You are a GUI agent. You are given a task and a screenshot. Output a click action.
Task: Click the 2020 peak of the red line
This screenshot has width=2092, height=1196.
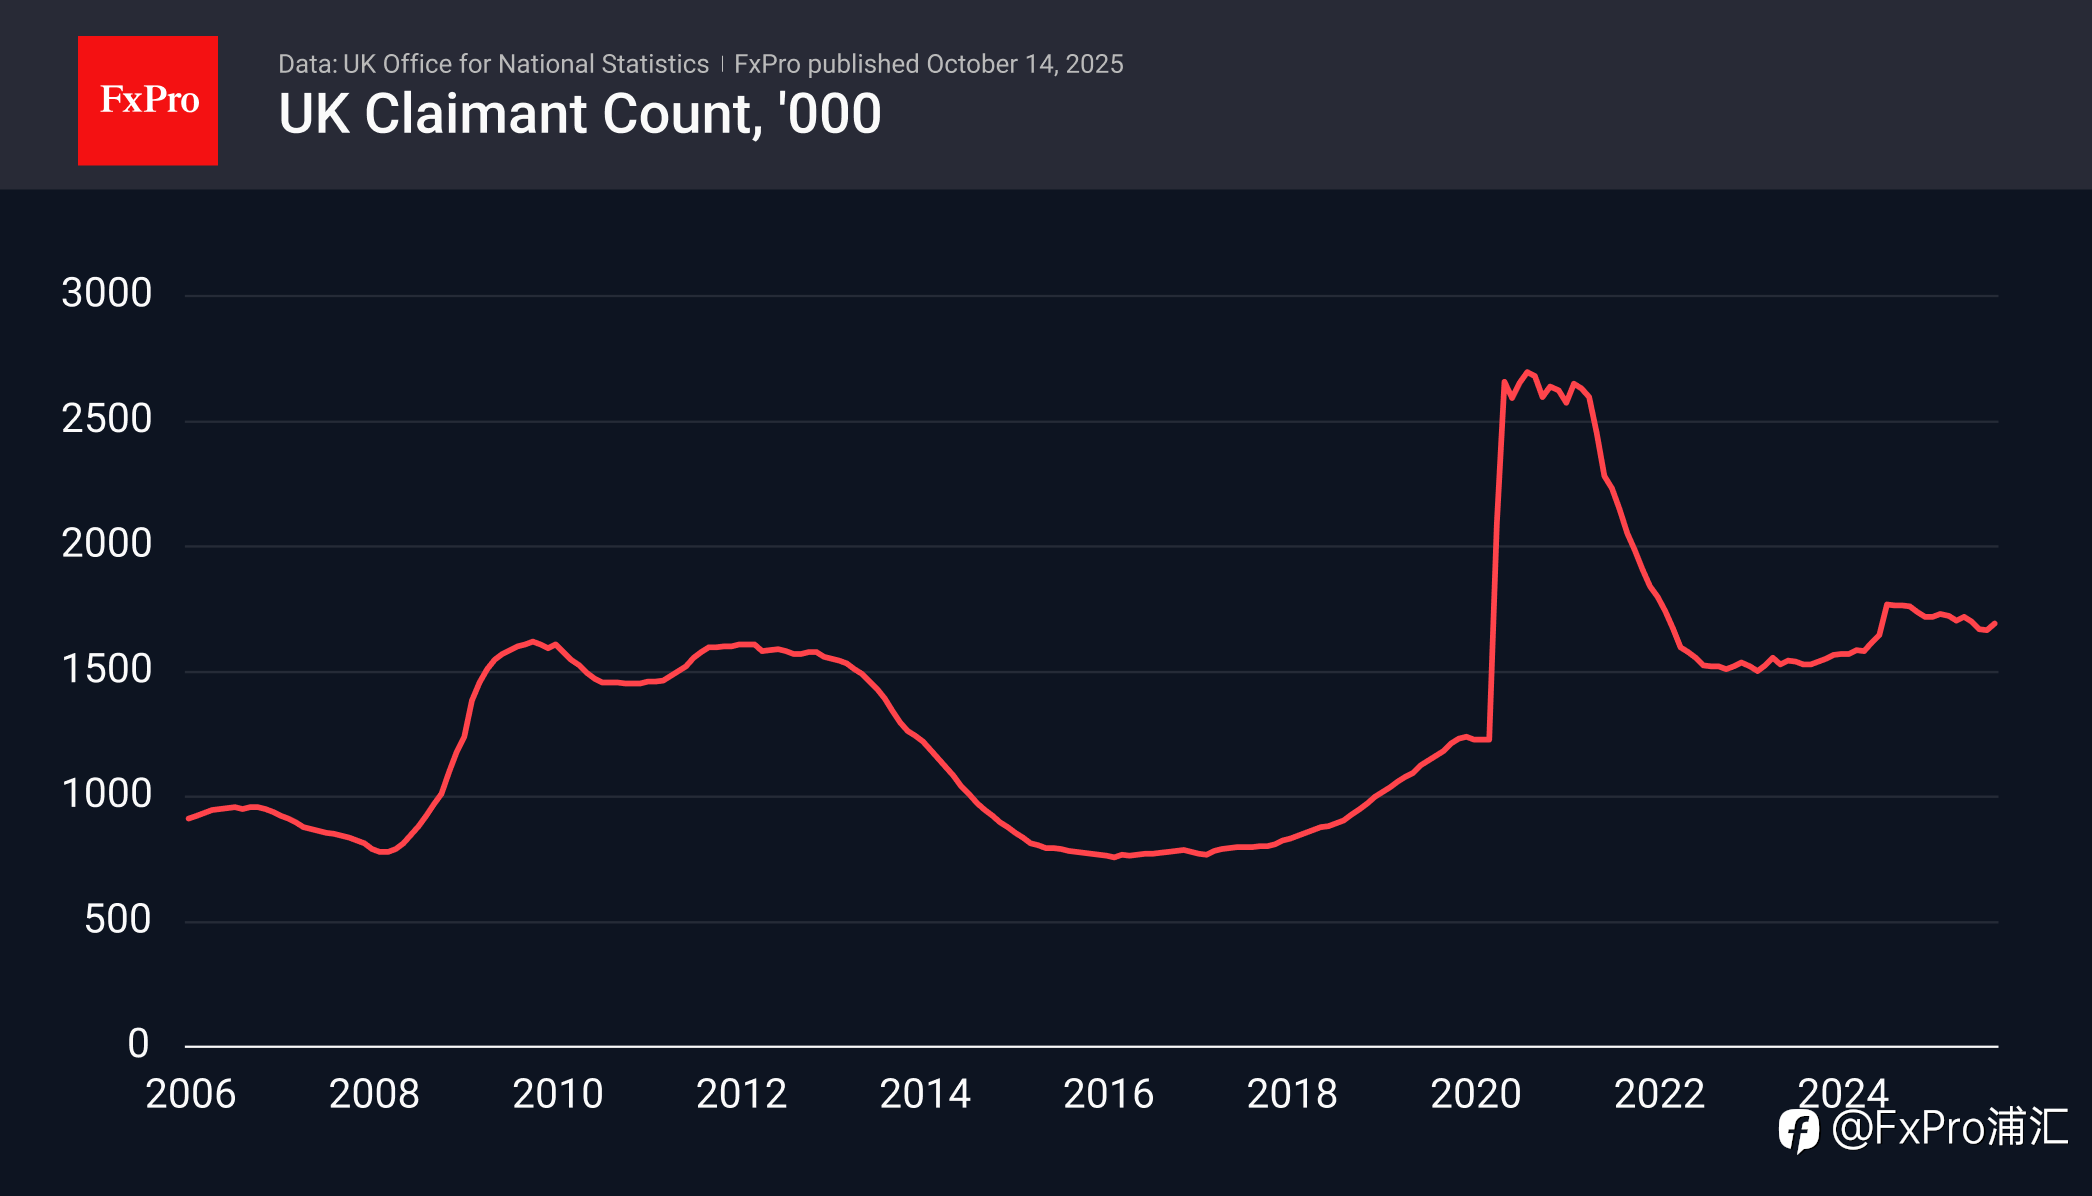click(x=1527, y=372)
